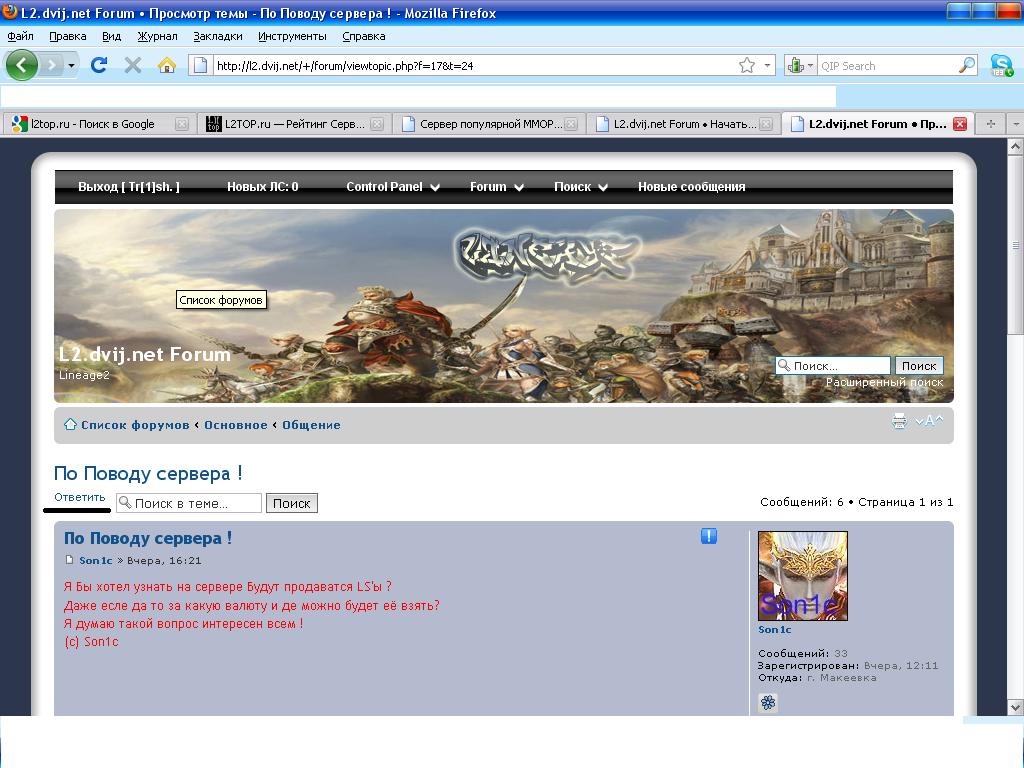Image resolution: width=1024 pixels, height=768 pixels.
Task: Open Расширенный поиск link
Action: pos(884,382)
